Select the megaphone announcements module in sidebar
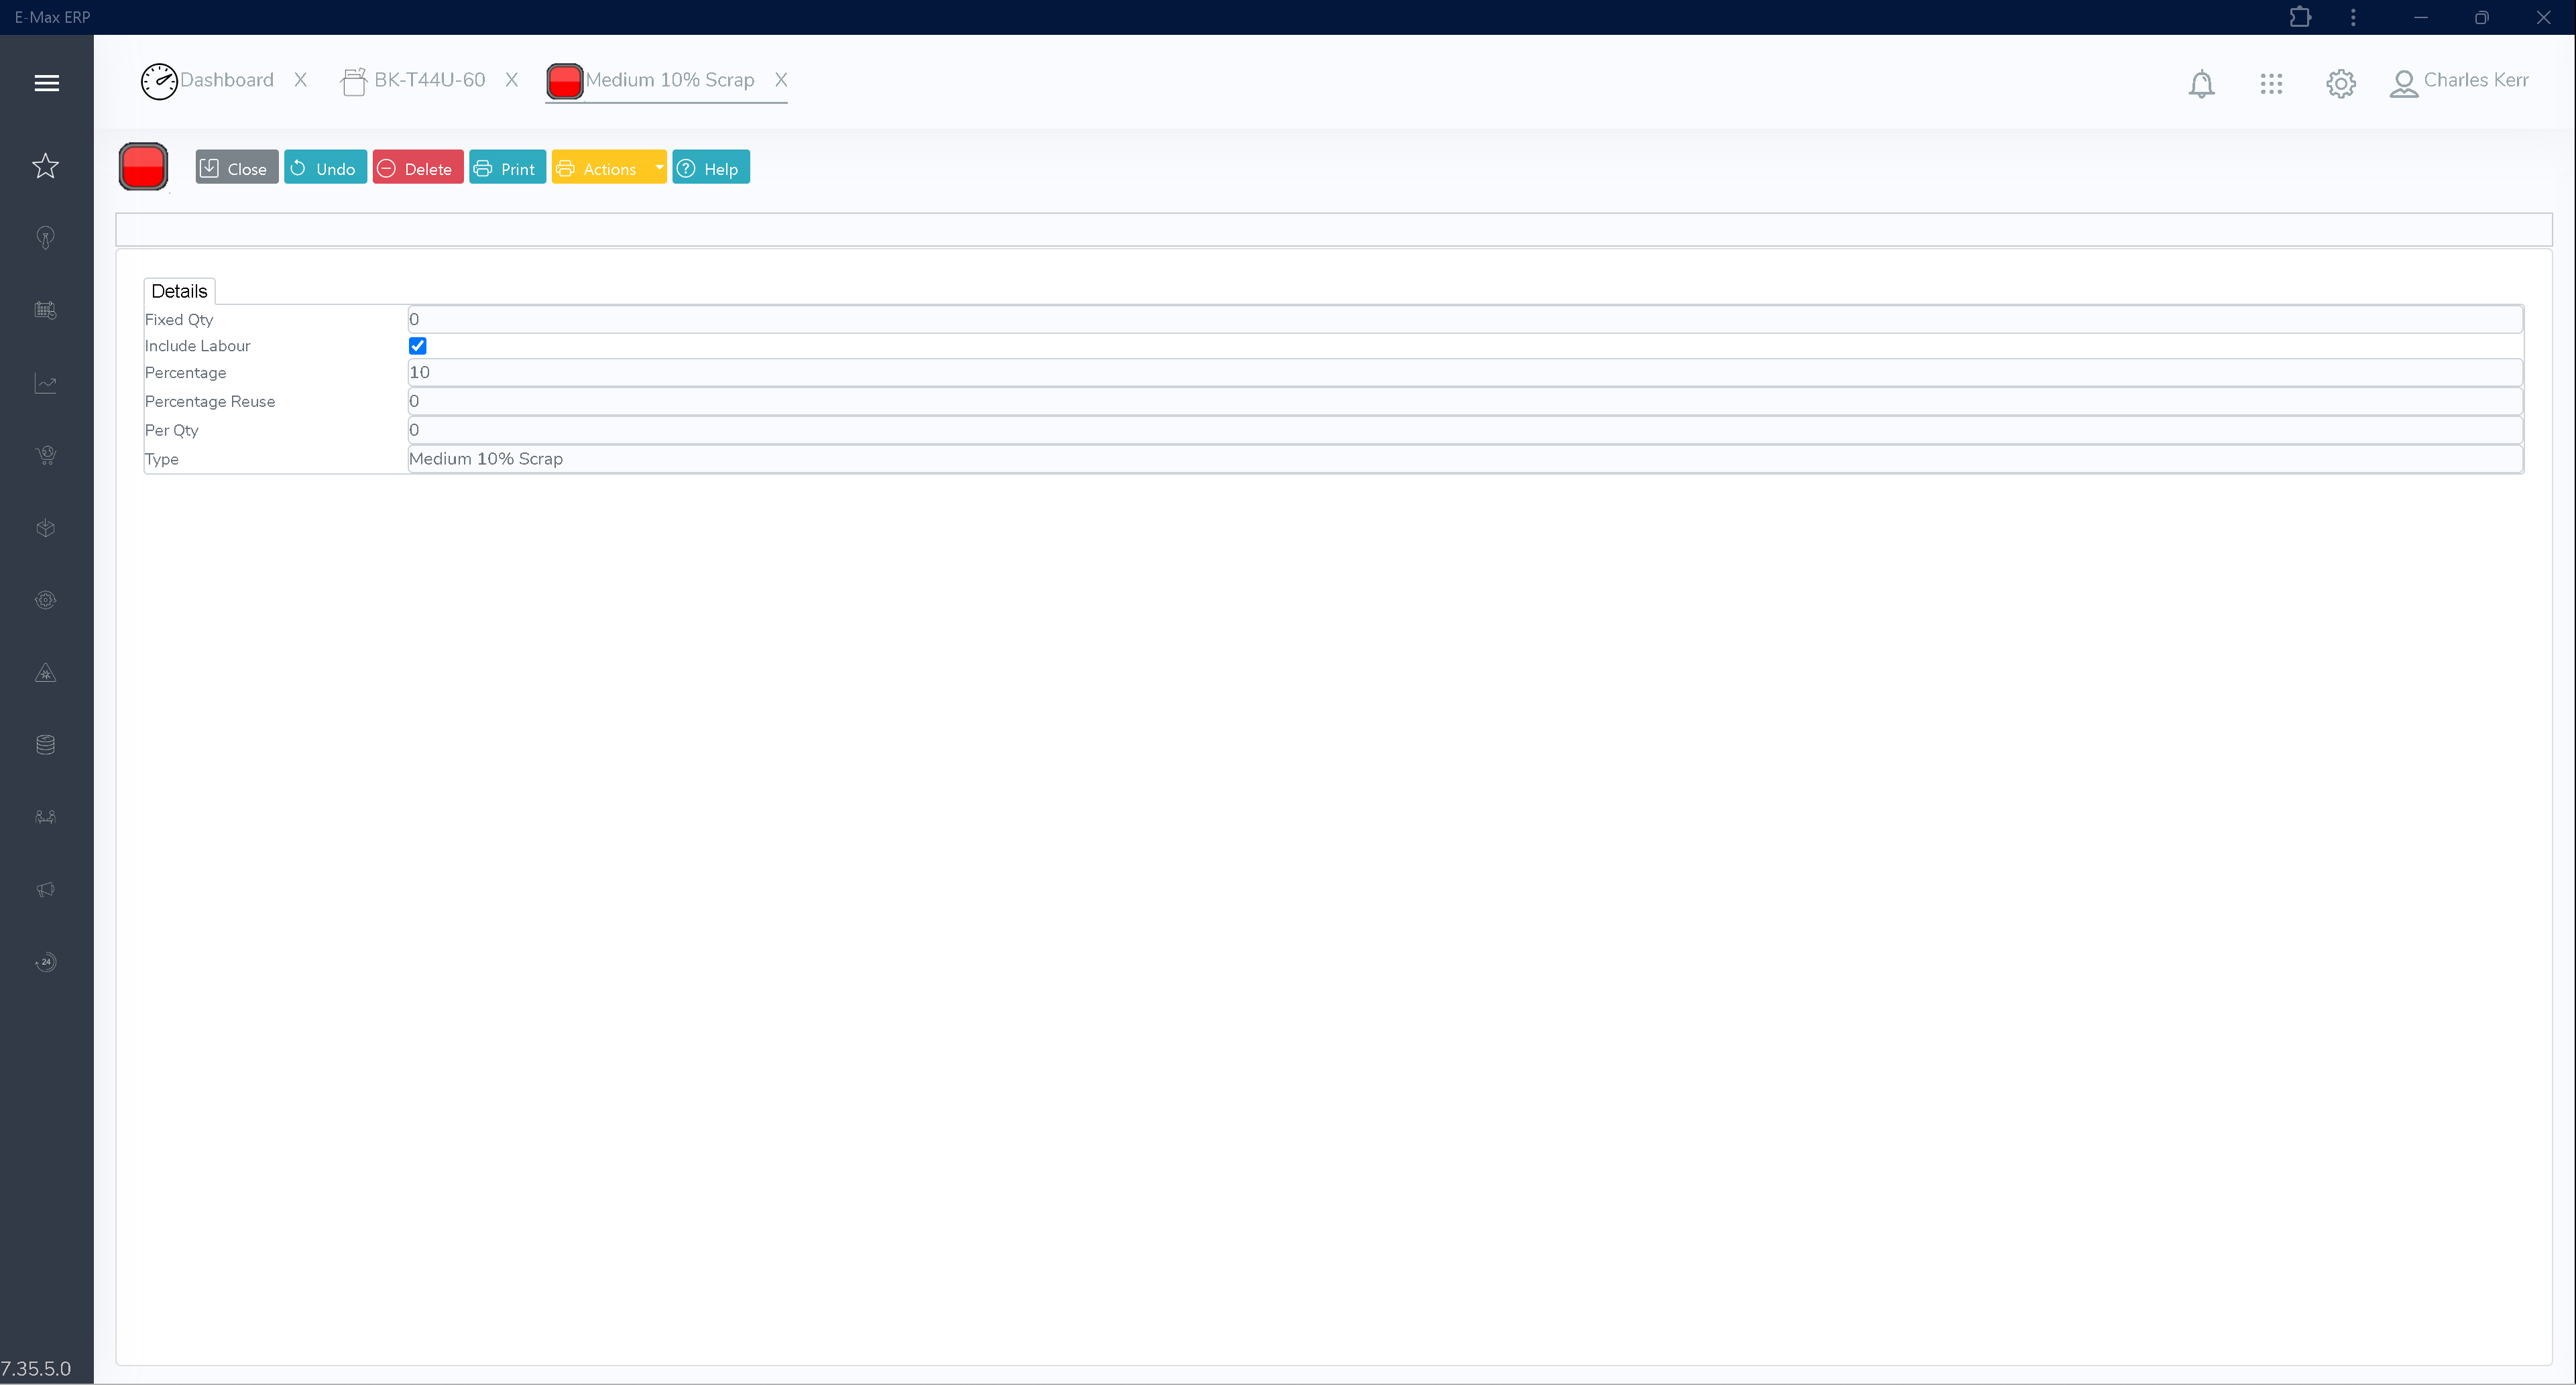 [45, 889]
